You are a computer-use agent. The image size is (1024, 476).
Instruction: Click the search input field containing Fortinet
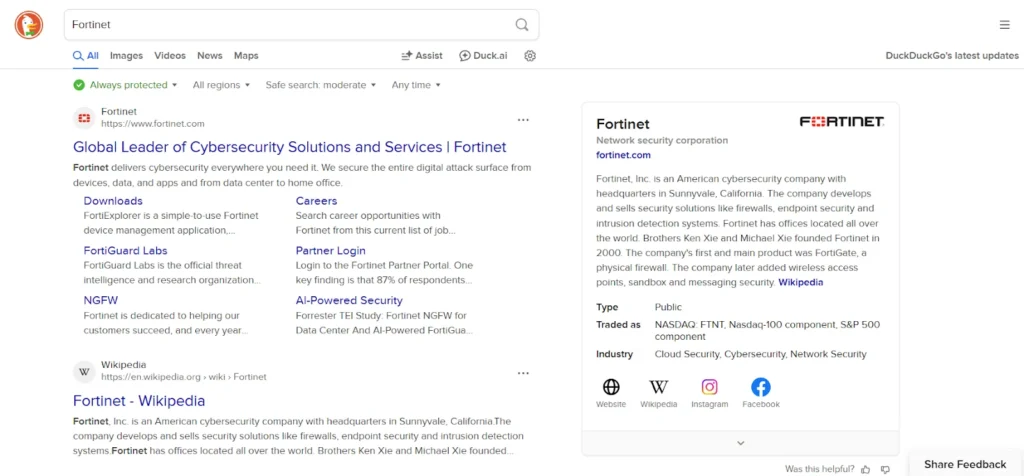coord(290,25)
